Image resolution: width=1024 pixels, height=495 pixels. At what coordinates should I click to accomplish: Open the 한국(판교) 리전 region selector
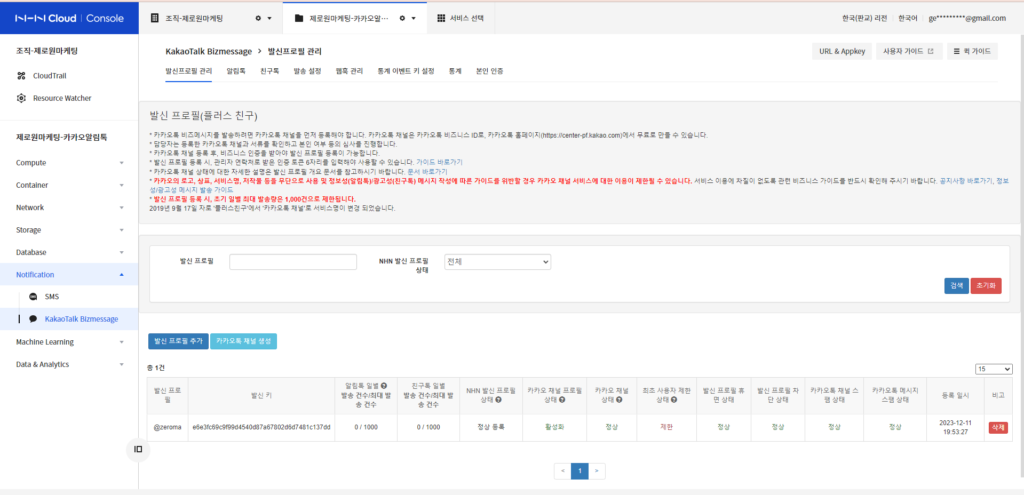point(865,18)
